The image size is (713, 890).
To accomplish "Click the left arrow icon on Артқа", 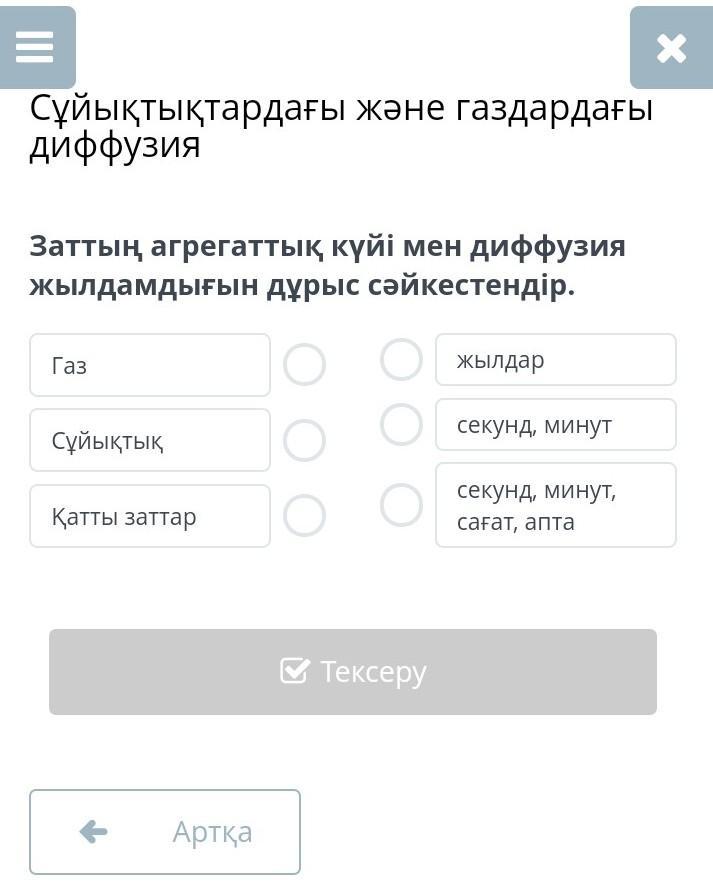I will point(94,832).
